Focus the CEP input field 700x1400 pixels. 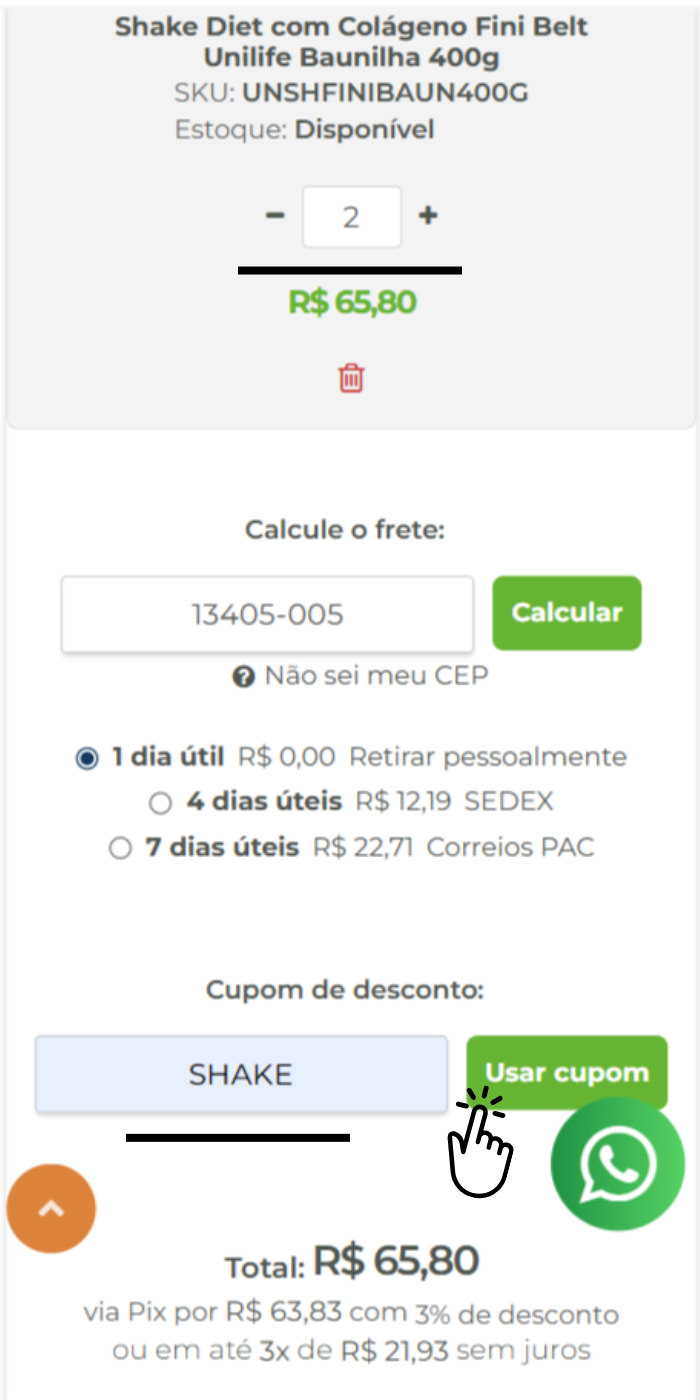point(267,614)
